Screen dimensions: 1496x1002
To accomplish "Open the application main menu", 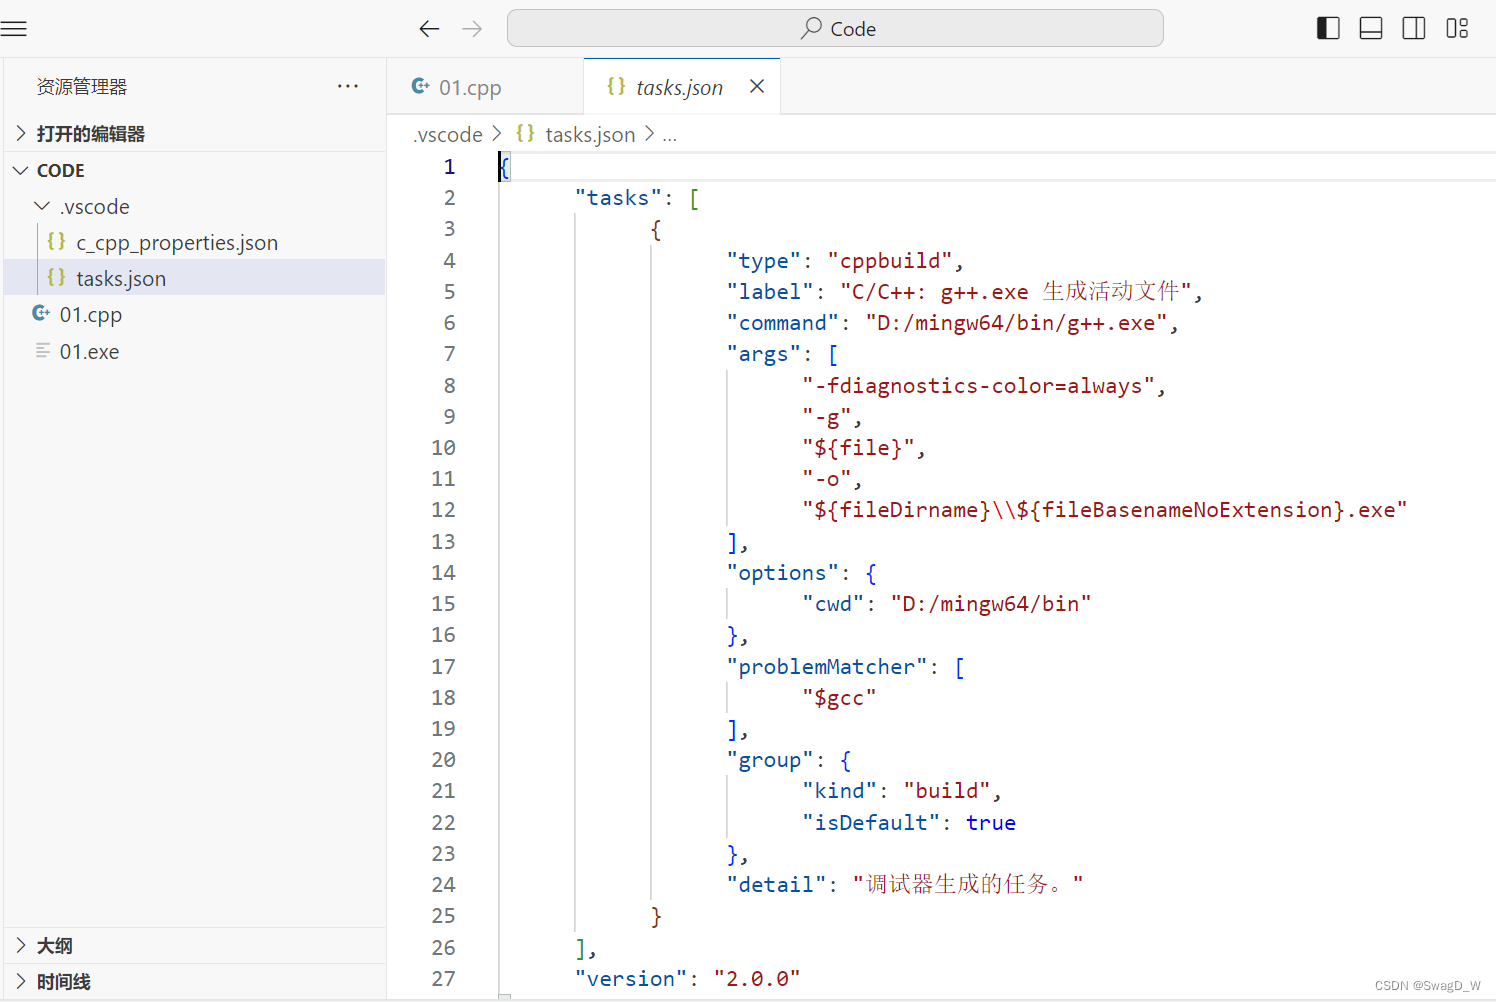I will pyautogui.click(x=15, y=28).
